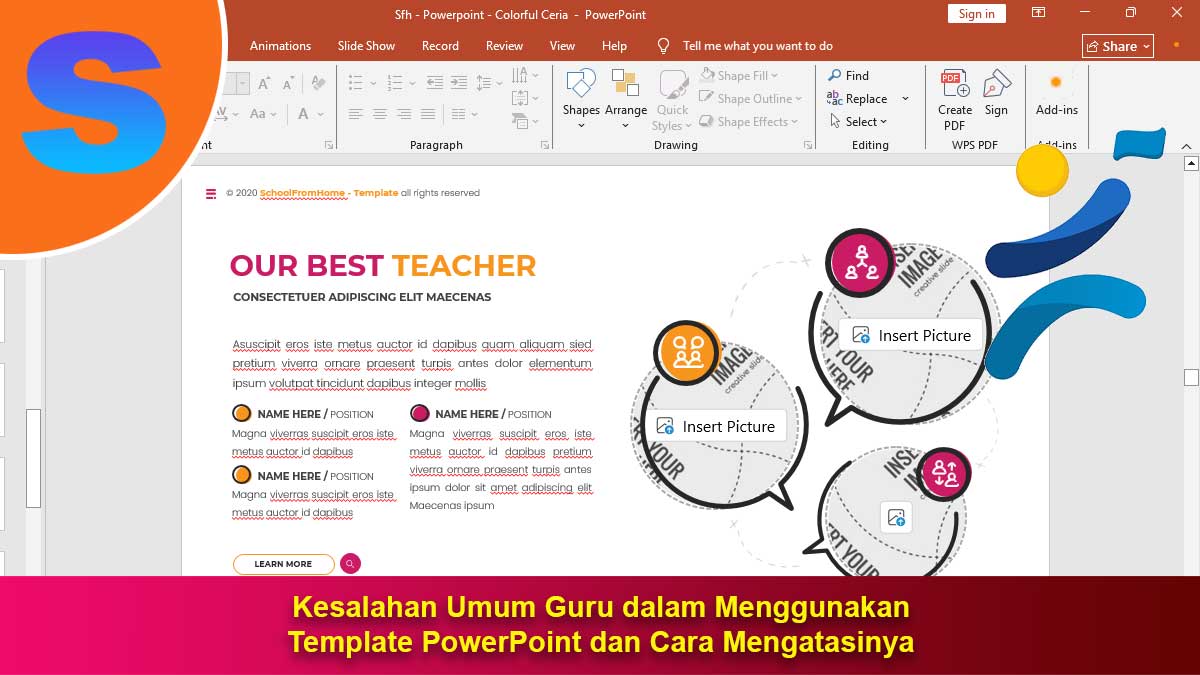Switch to the Slide Show tab

point(366,45)
